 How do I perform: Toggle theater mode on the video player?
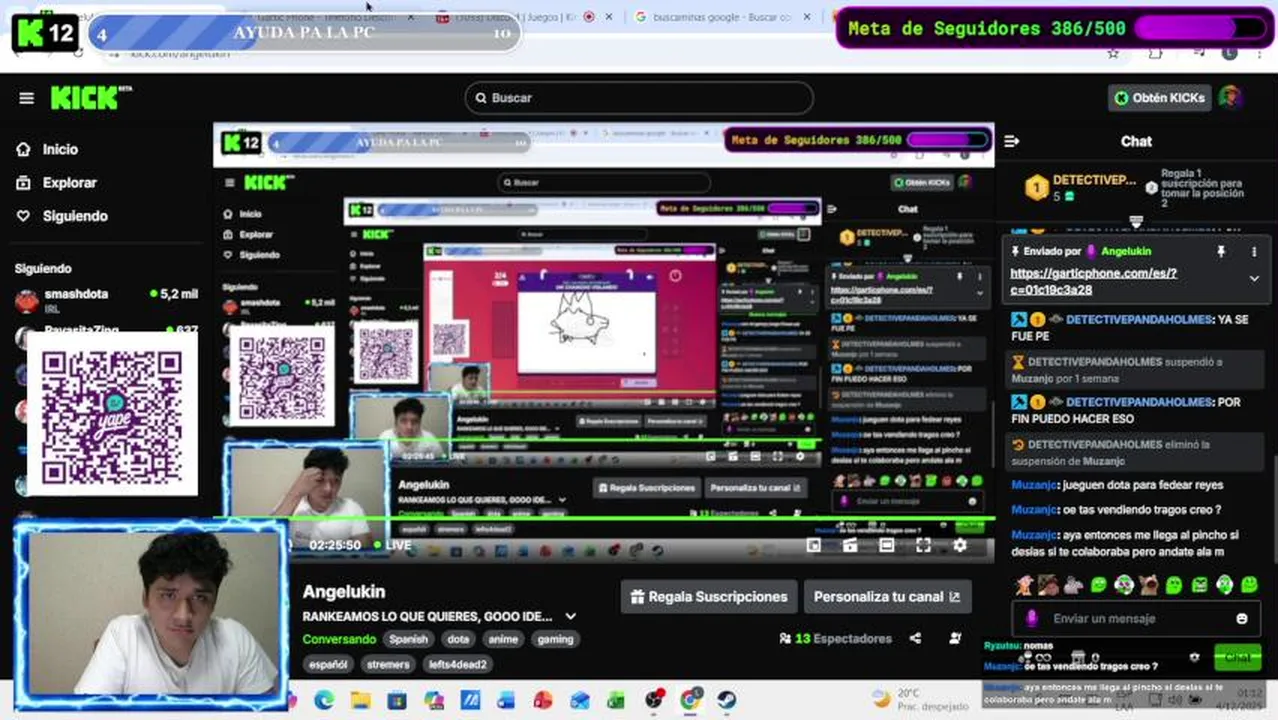[x=886, y=545]
